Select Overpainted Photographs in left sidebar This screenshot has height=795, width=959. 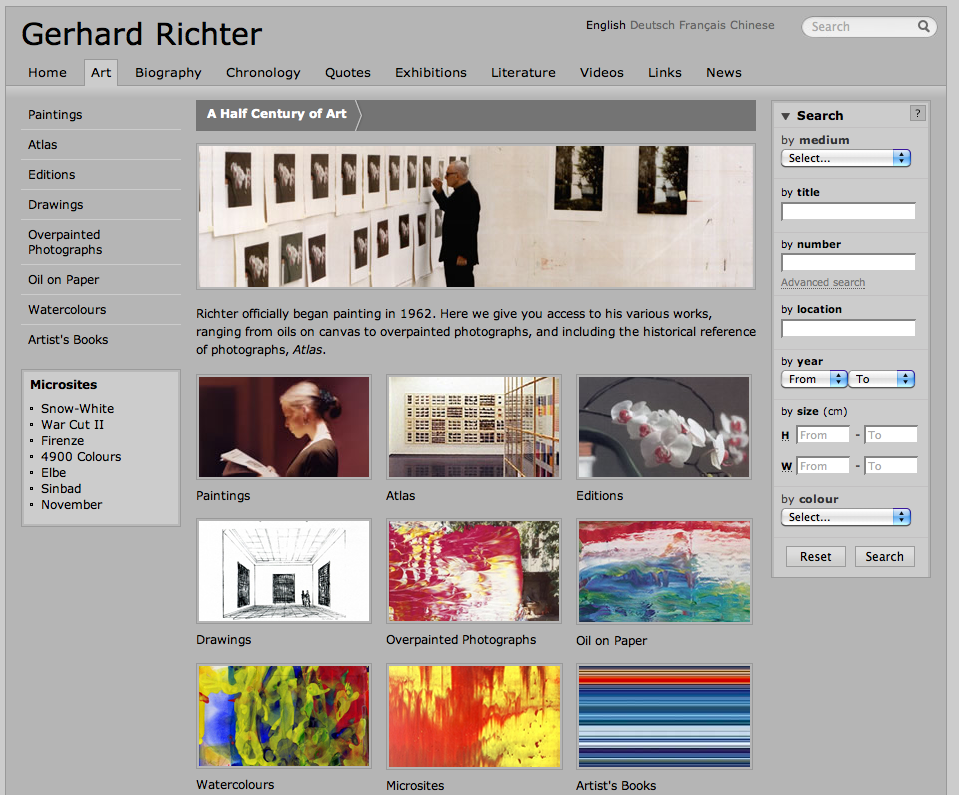pos(65,242)
